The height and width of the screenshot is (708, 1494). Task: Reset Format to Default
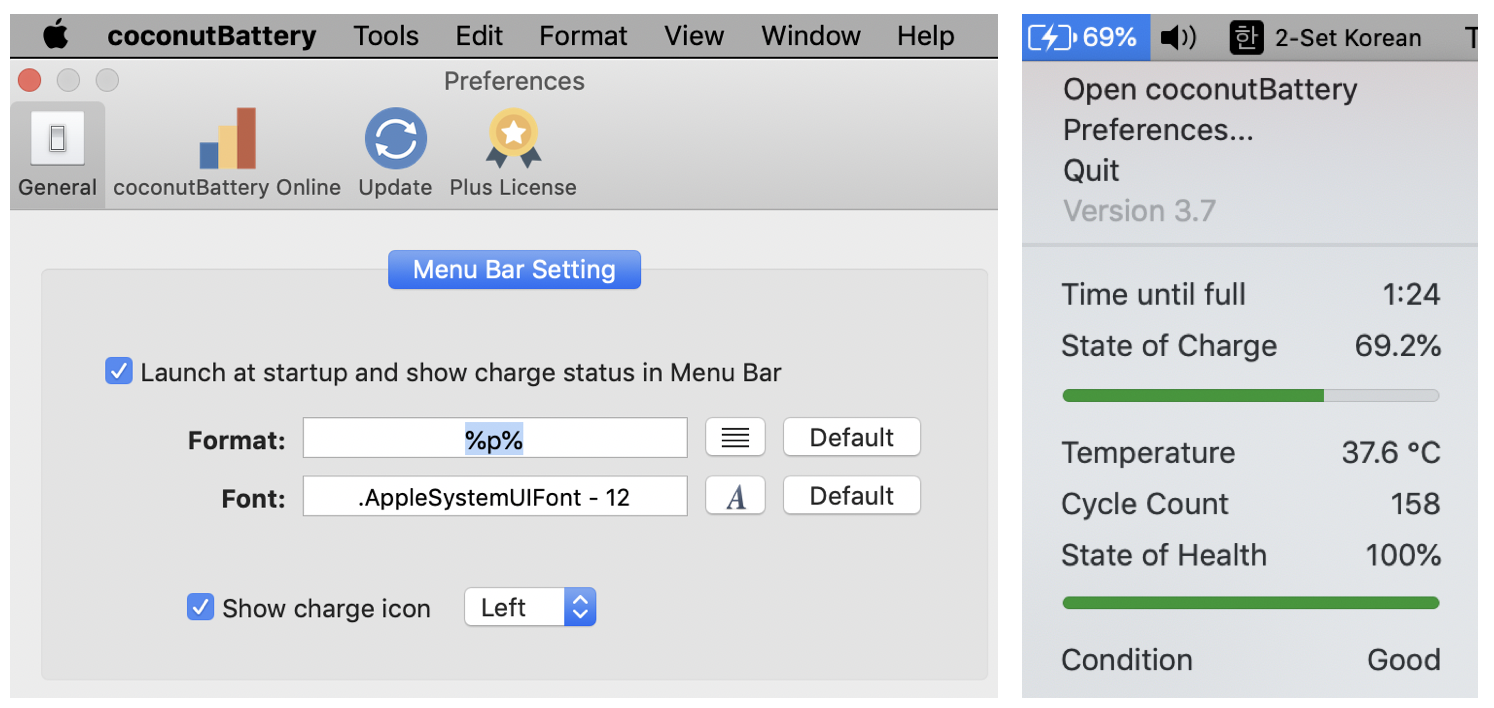[x=851, y=437]
